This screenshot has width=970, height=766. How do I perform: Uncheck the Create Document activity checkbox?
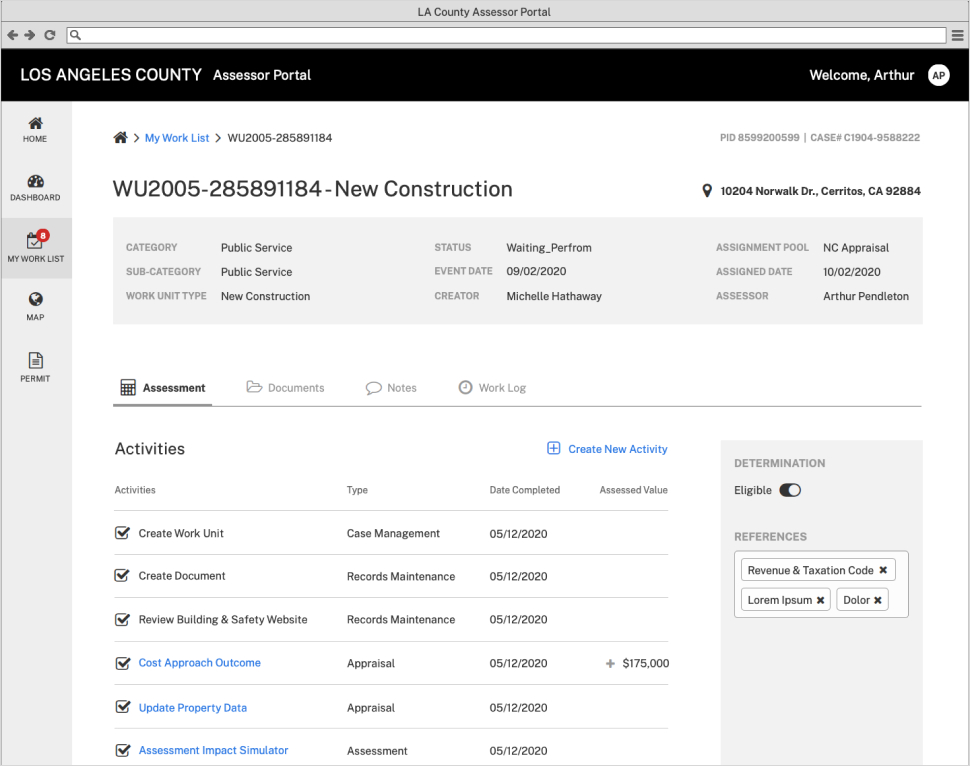(x=123, y=576)
